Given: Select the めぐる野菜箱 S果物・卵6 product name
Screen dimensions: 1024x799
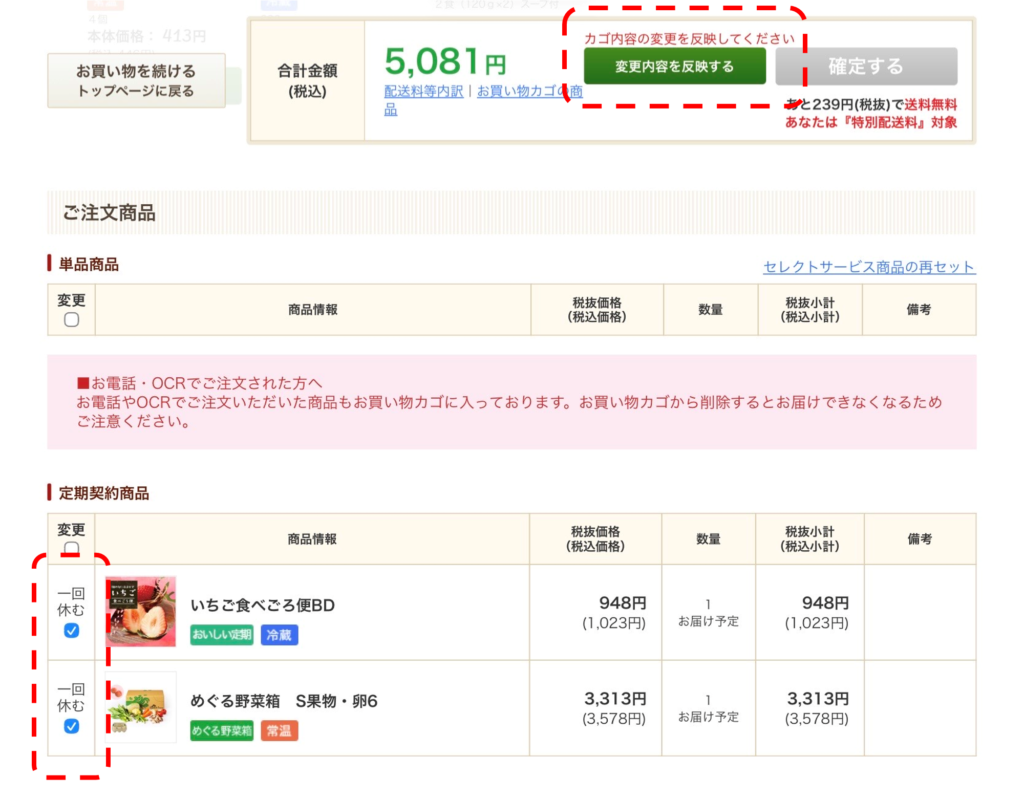Looking at the screenshot, I should (x=284, y=701).
